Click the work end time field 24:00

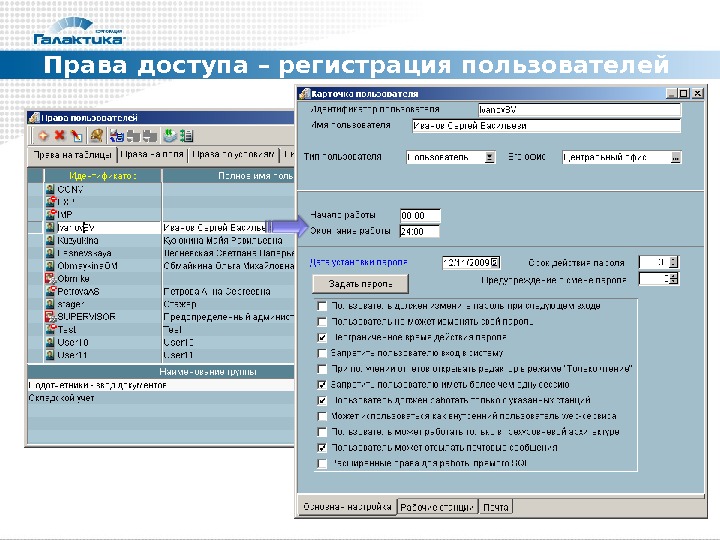pyautogui.click(x=420, y=231)
